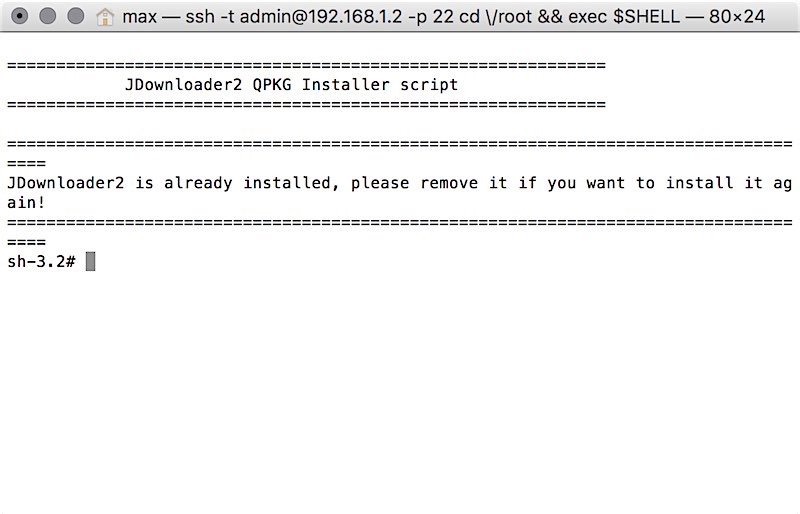Image resolution: width=800 pixels, height=514 pixels.
Task: Click the "JDownloader2 QPKG Installer script" heading
Action: [x=291, y=85]
